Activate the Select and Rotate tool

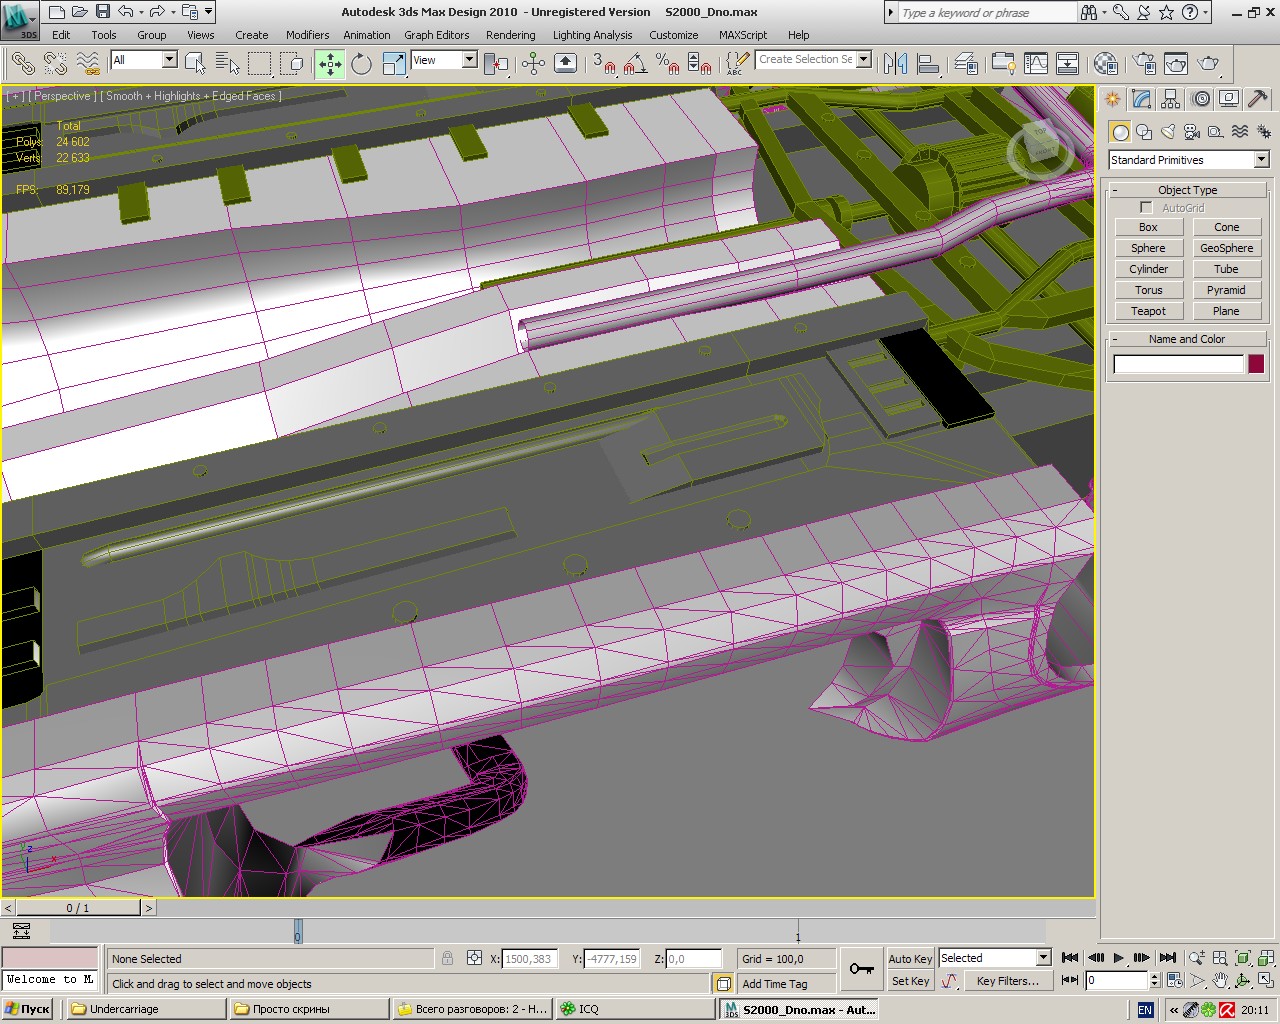[361, 64]
